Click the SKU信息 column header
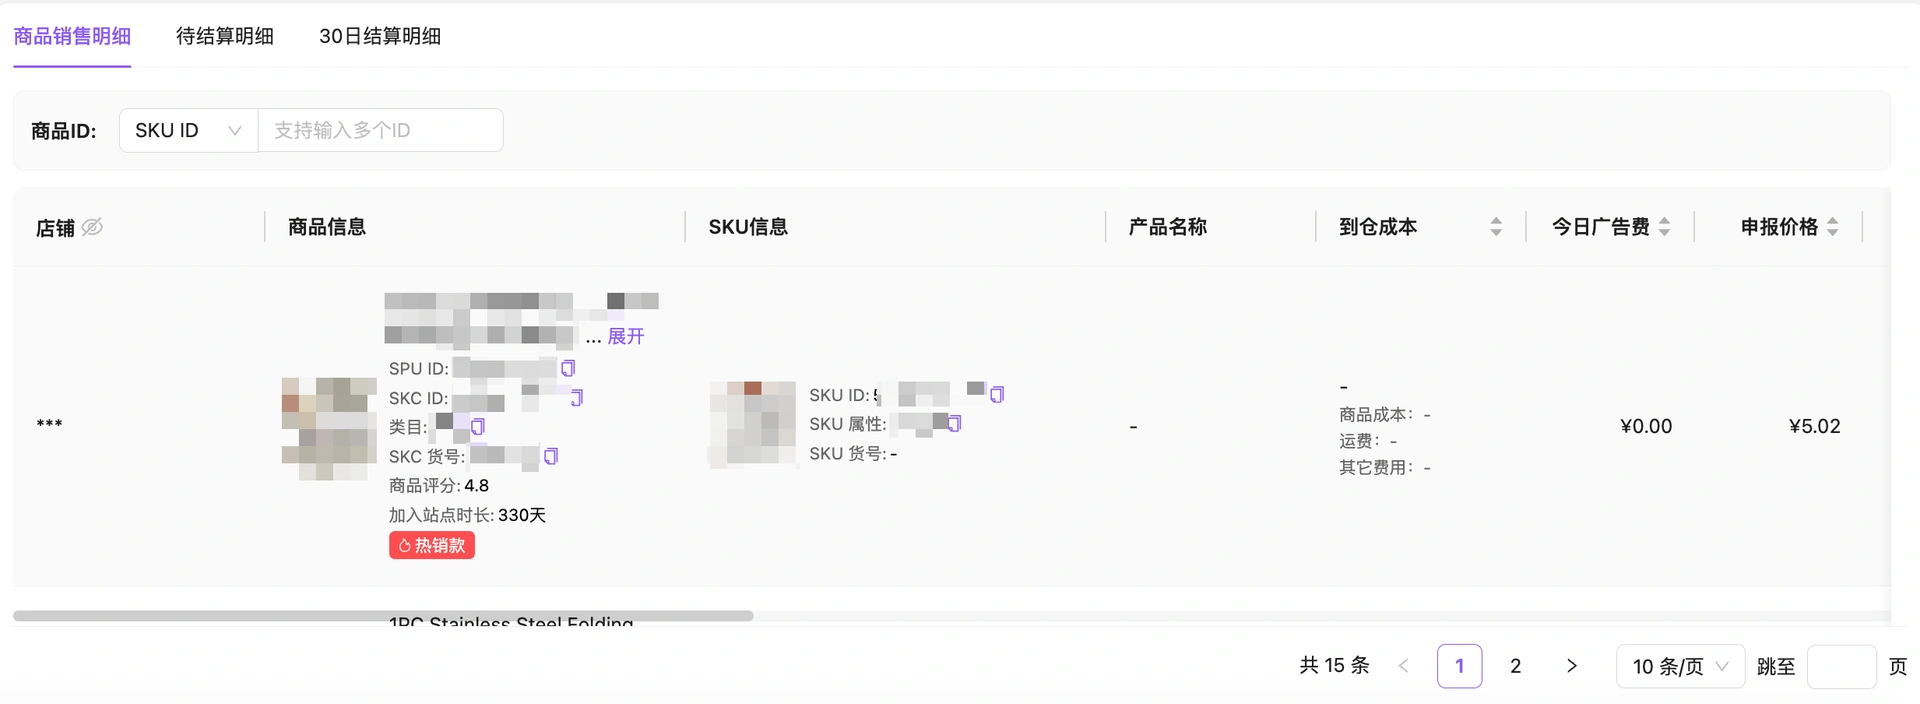1920x704 pixels. 748,227
